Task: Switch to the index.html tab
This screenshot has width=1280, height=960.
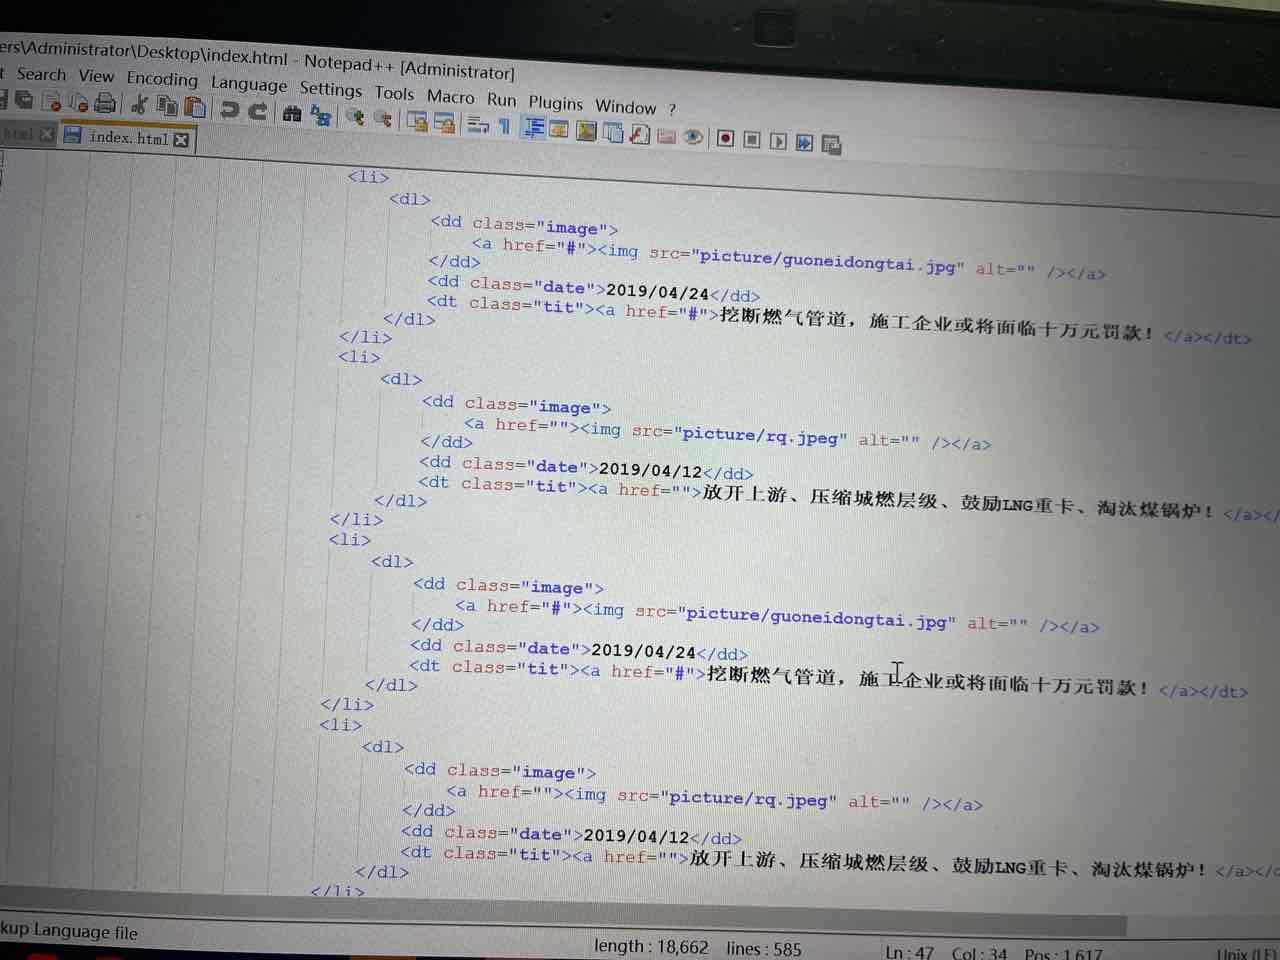Action: pos(128,137)
